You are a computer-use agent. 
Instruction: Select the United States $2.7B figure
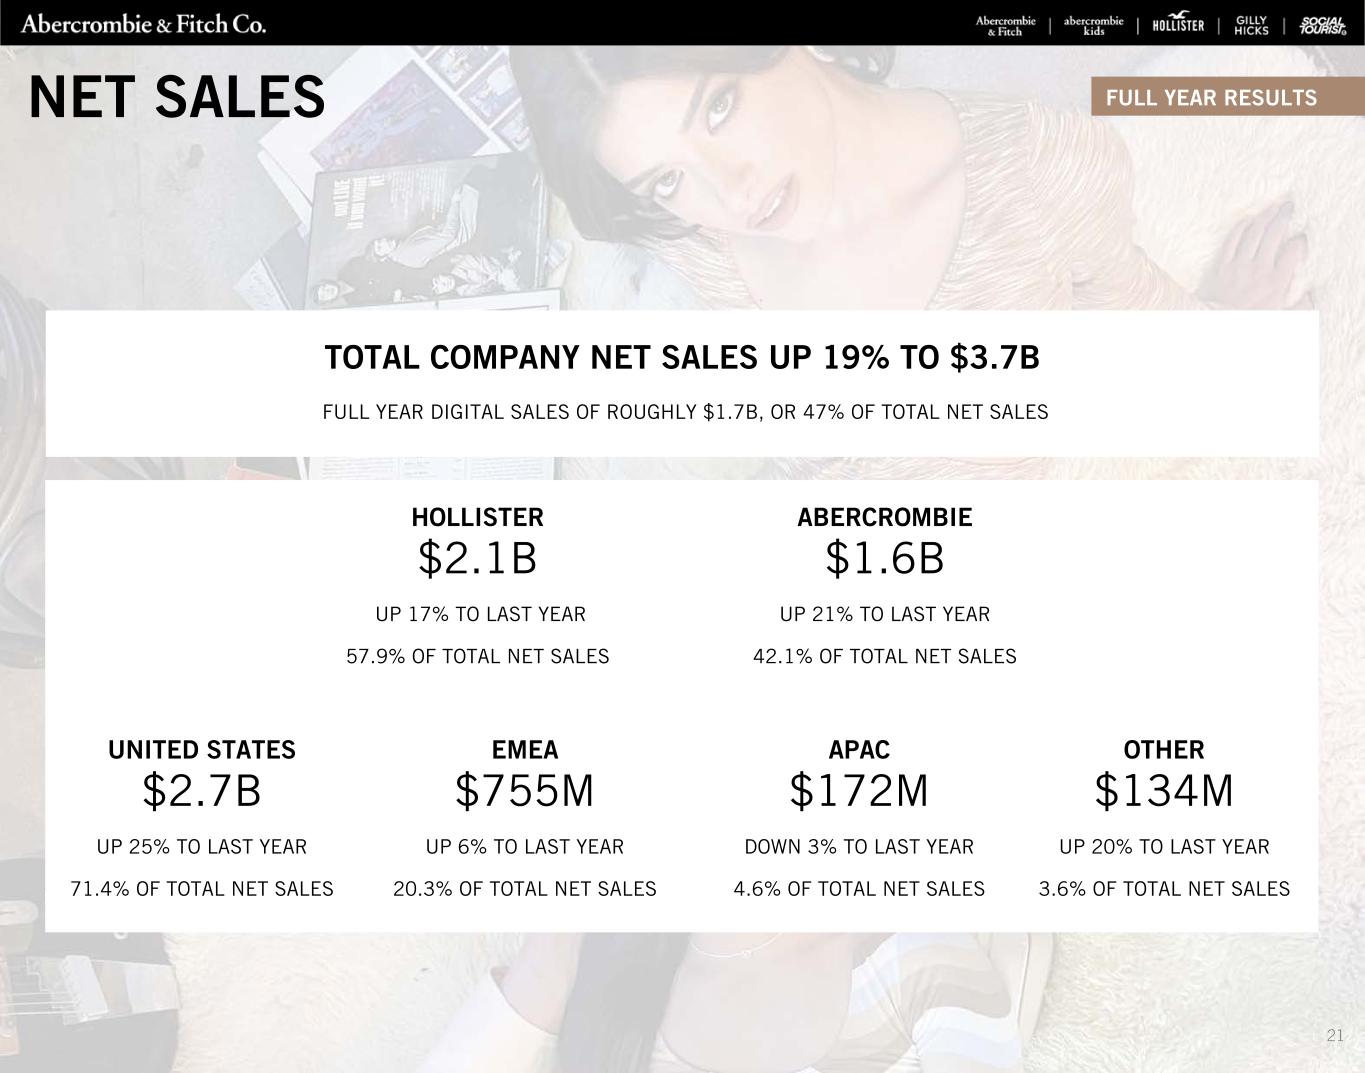(202, 791)
